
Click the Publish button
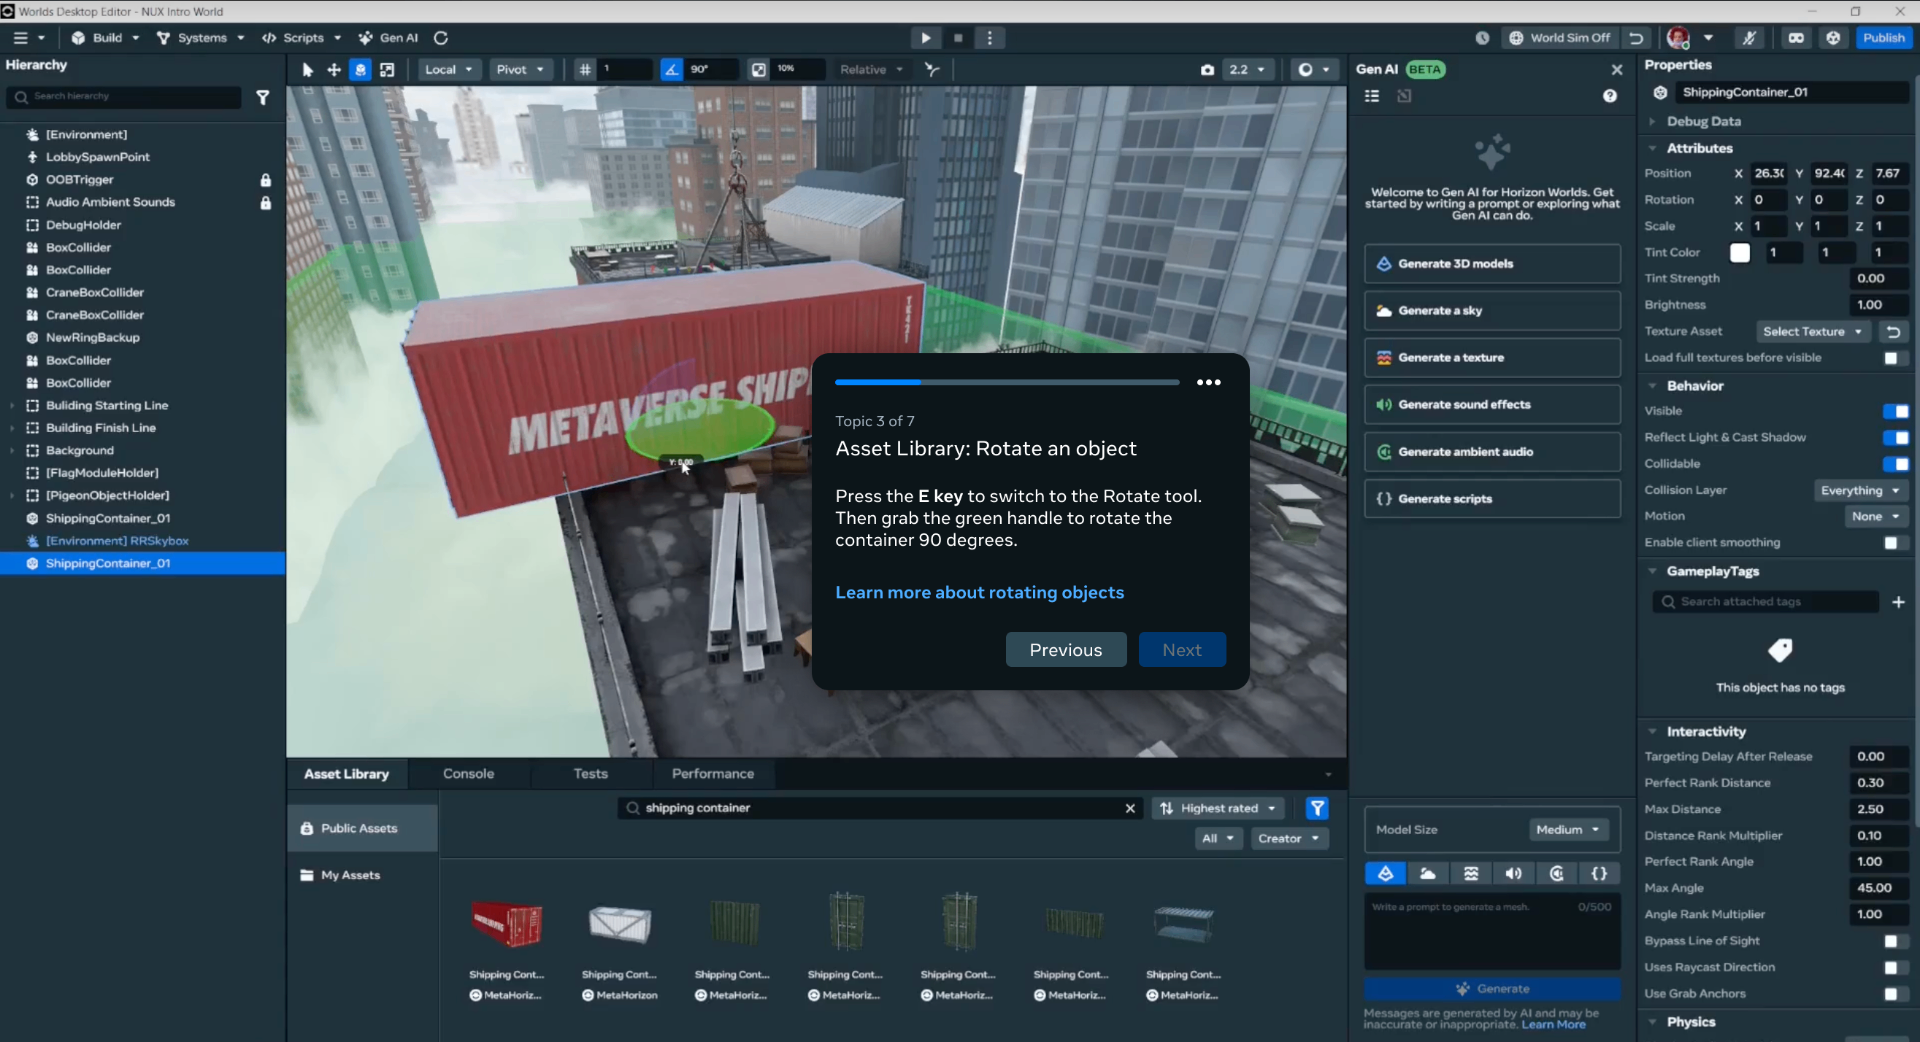coord(1883,38)
